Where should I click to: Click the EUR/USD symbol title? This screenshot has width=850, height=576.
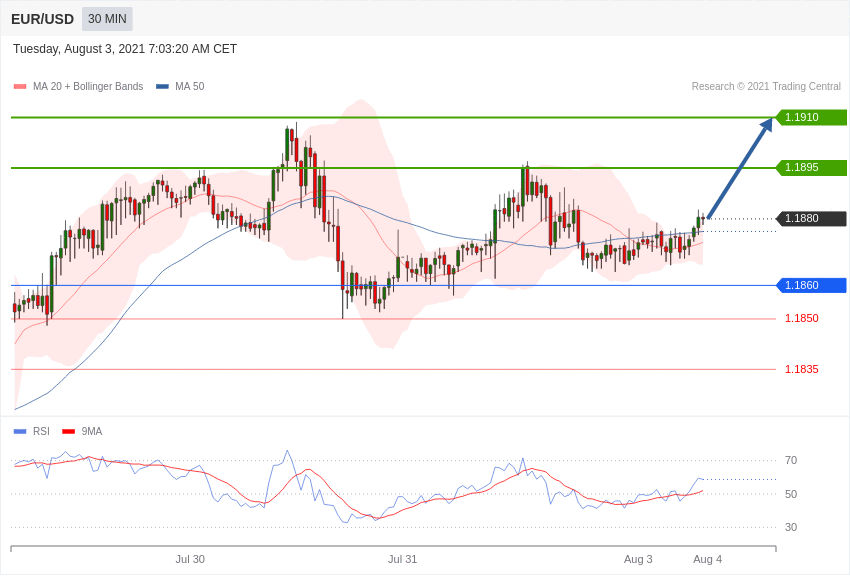pos(42,20)
